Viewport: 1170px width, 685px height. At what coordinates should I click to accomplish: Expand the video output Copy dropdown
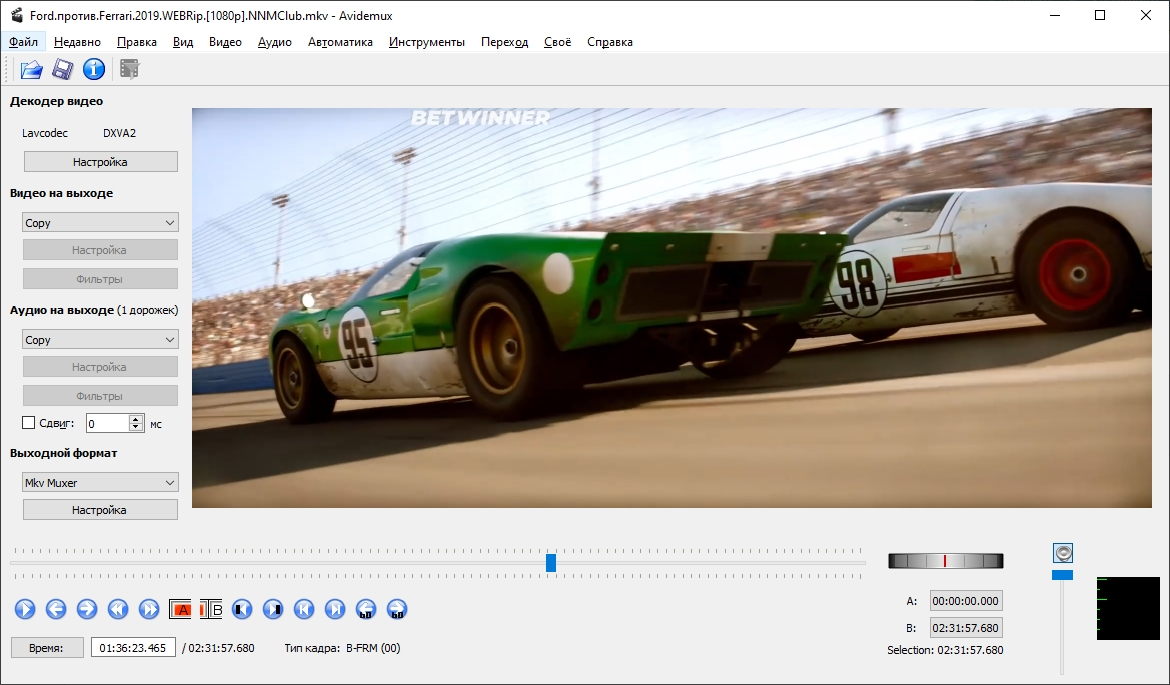pos(100,223)
